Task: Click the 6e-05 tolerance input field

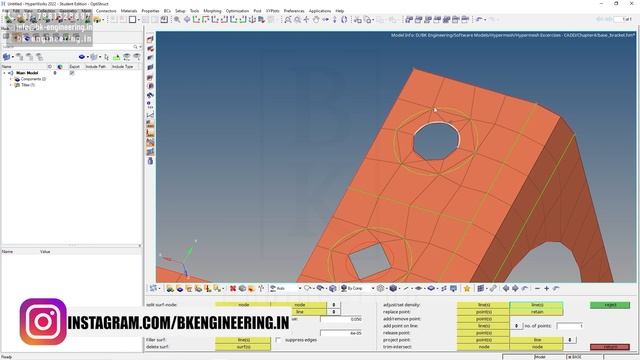Action: [341, 333]
